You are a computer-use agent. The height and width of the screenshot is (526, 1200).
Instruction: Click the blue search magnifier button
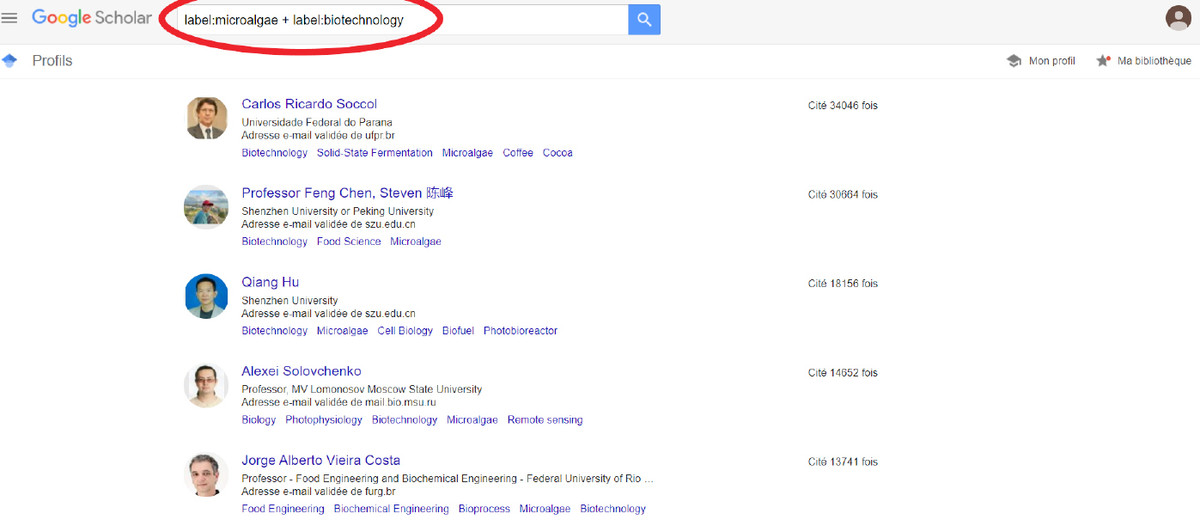(644, 19)
